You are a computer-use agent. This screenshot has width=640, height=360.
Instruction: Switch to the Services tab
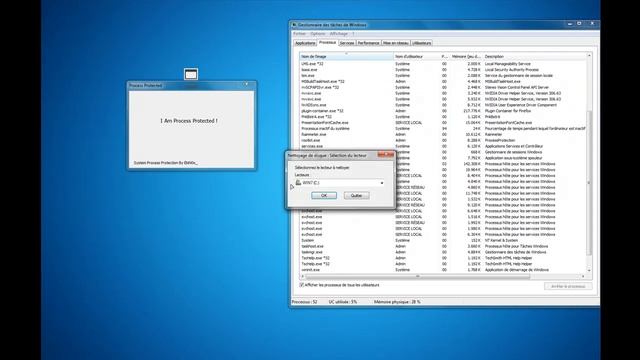(x=347, y=43)
